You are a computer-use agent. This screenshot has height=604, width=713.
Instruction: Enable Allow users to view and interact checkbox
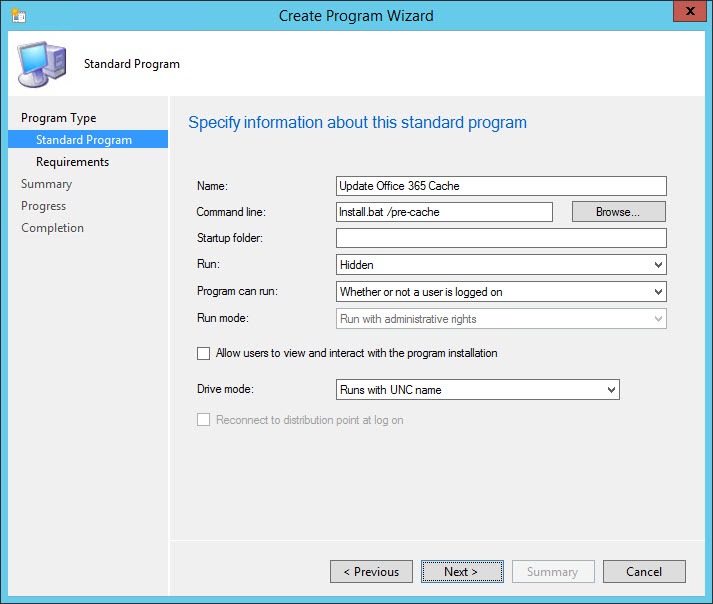[204, 353]
